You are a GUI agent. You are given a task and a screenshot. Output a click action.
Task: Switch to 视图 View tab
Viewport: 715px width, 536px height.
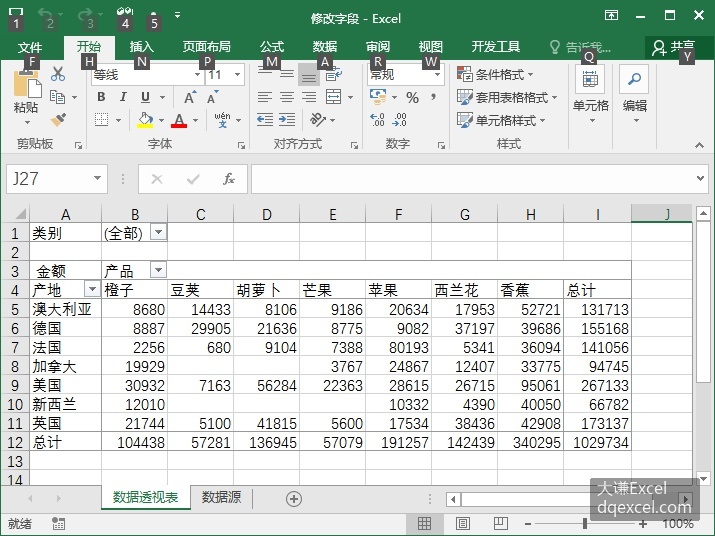point(430,47)
